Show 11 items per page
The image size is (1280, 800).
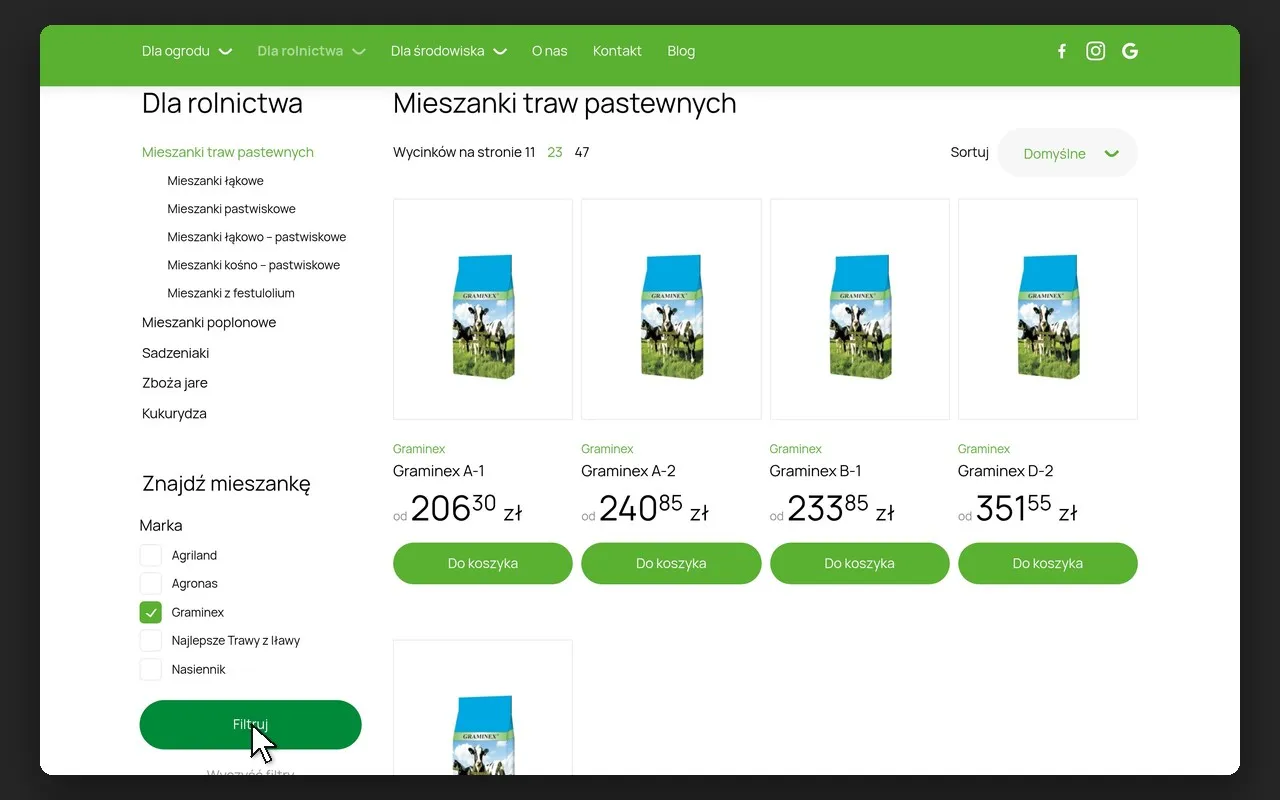coord(530,152)
